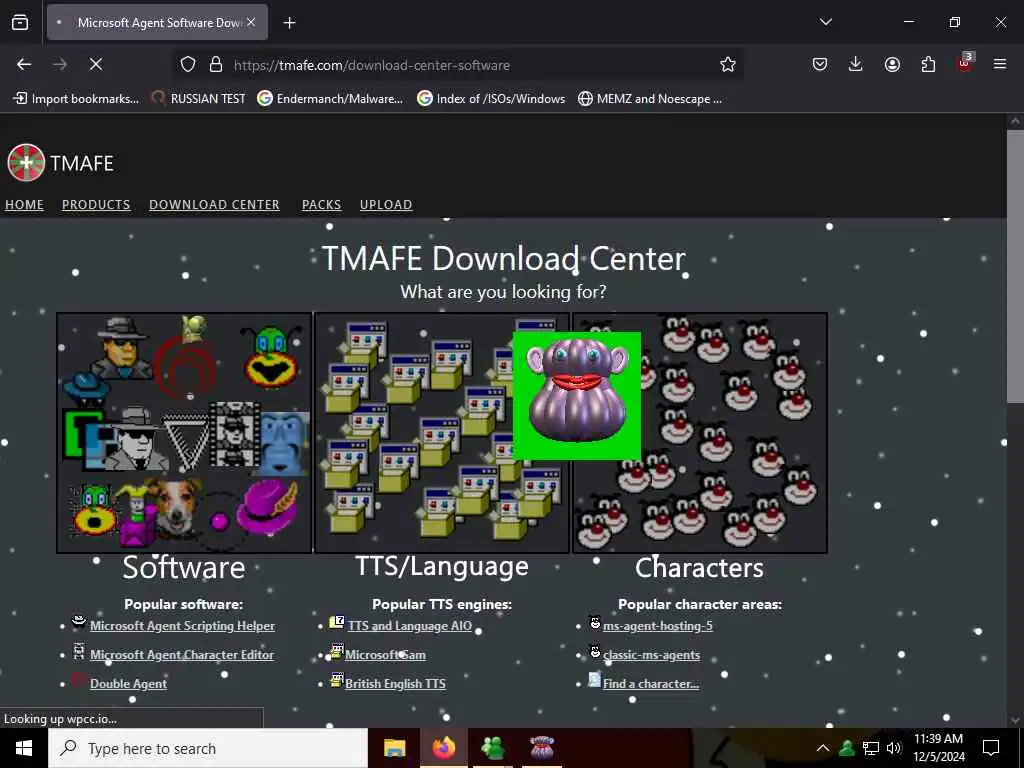Open British English TTS link
This screenshot has height=768, width=1024.
(x=395, y=684)
